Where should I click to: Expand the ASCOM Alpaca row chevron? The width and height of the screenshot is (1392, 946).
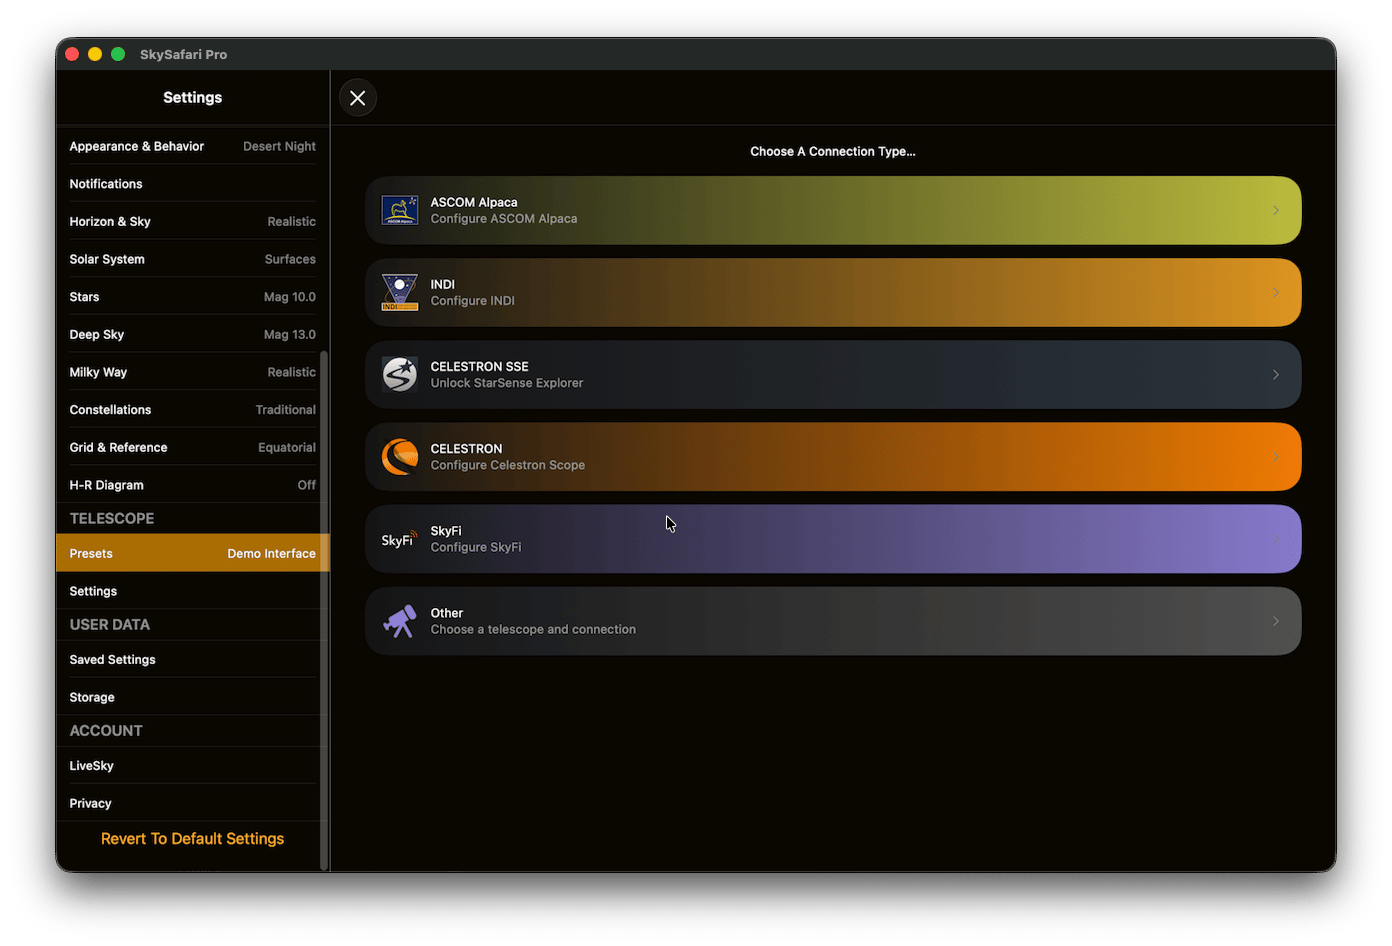pos(1276,210)
